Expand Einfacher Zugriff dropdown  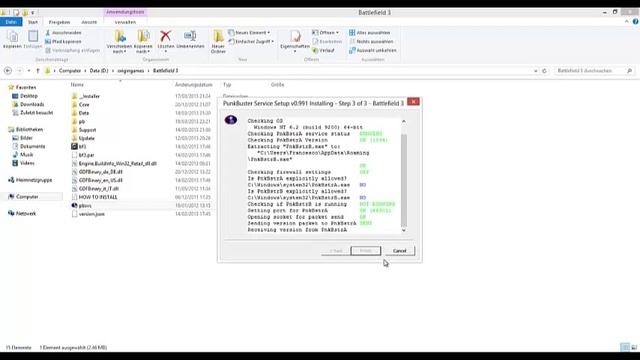point(251,42)
